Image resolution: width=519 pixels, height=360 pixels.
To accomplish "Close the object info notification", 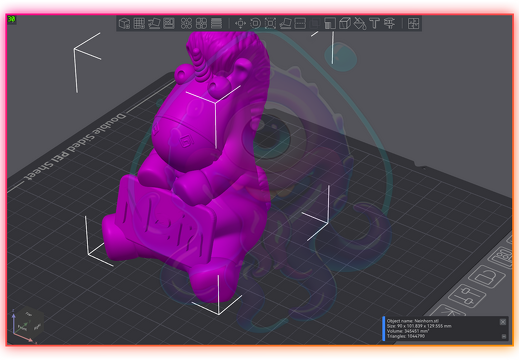I will coord(503,322).
